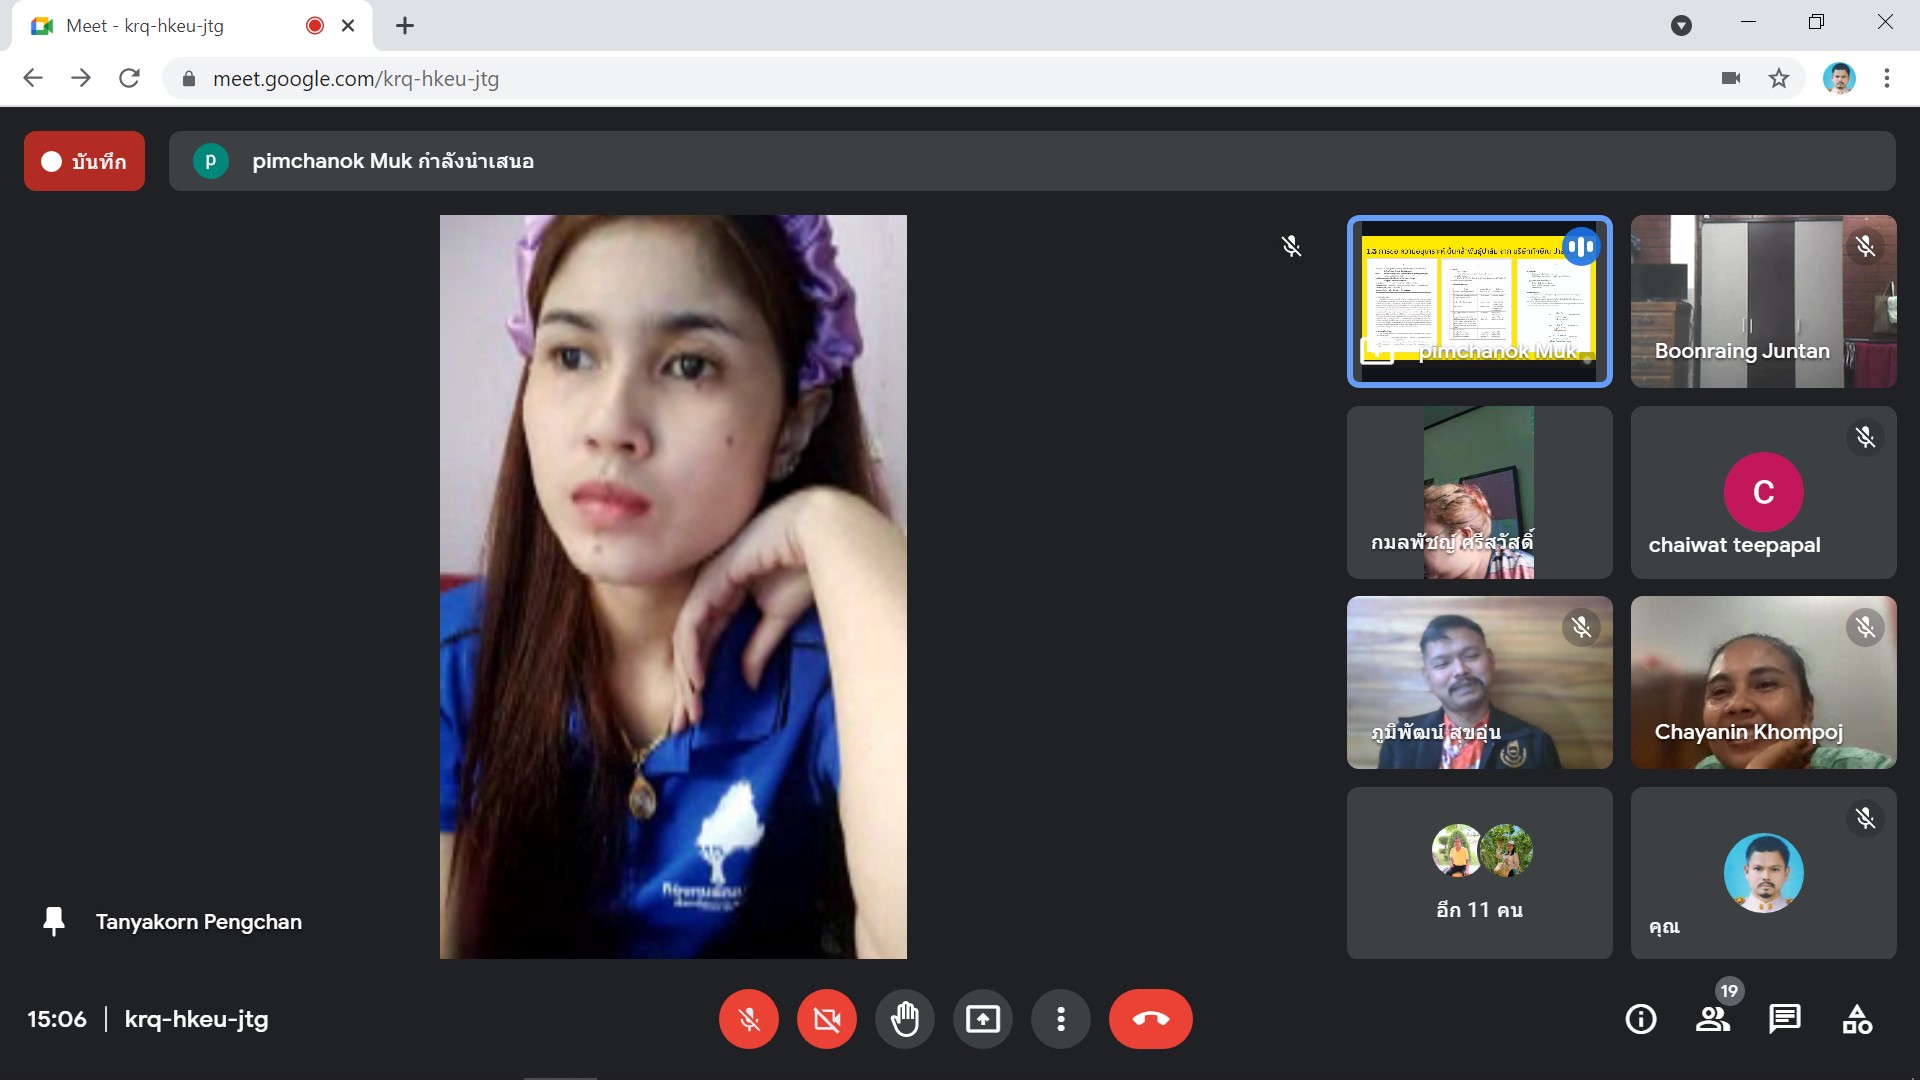Click the pin icon beside Tanyakorn Pengchan
The image size is (1920, 1080).
(54, 921)
